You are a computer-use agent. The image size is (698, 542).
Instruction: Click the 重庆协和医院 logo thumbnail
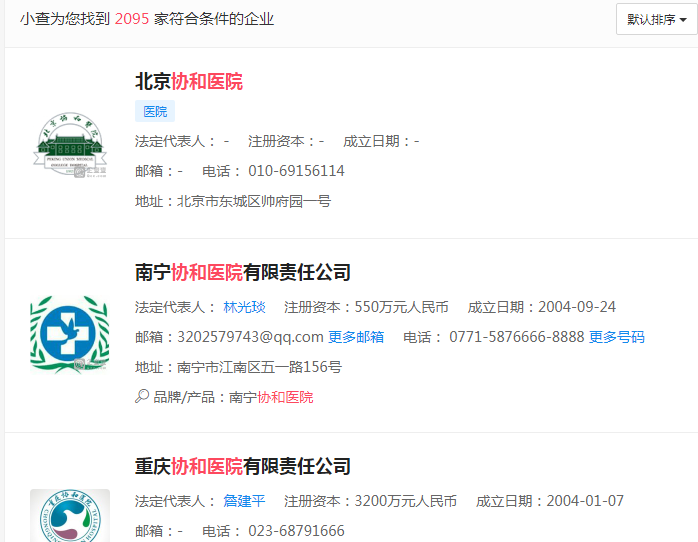[x=70, y=516]
